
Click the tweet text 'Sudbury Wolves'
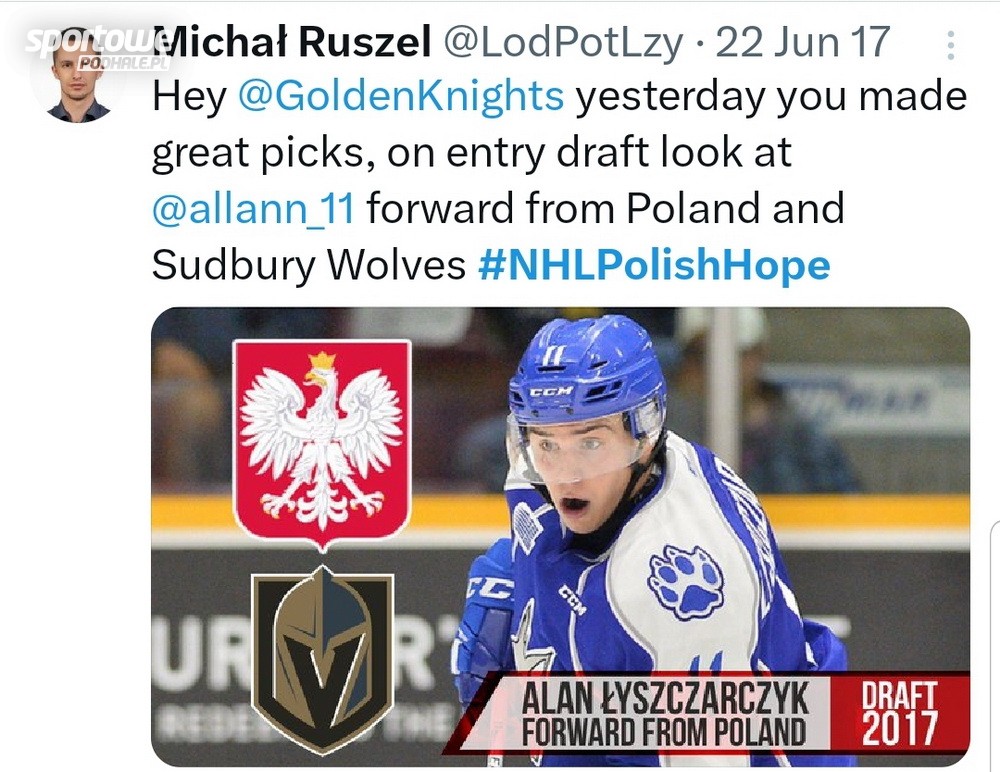click(x=308, y=265)
